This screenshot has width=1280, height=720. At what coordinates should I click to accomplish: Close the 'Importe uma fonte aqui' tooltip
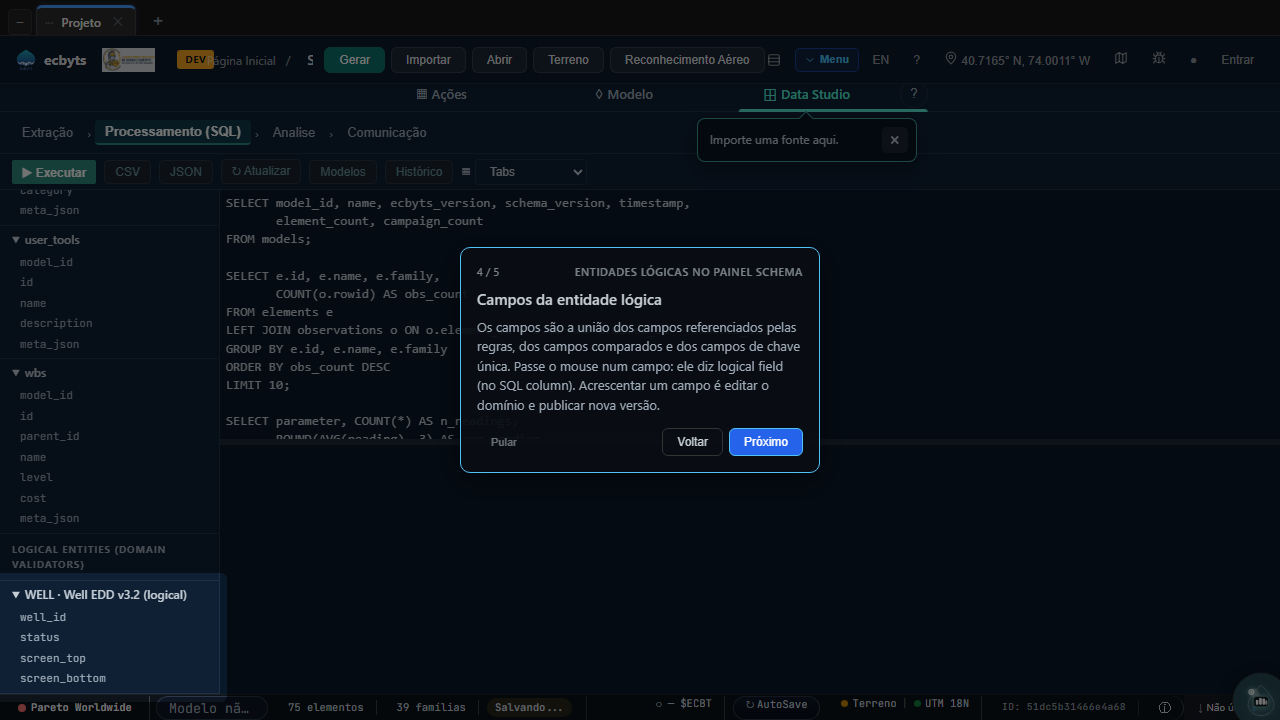895,140
